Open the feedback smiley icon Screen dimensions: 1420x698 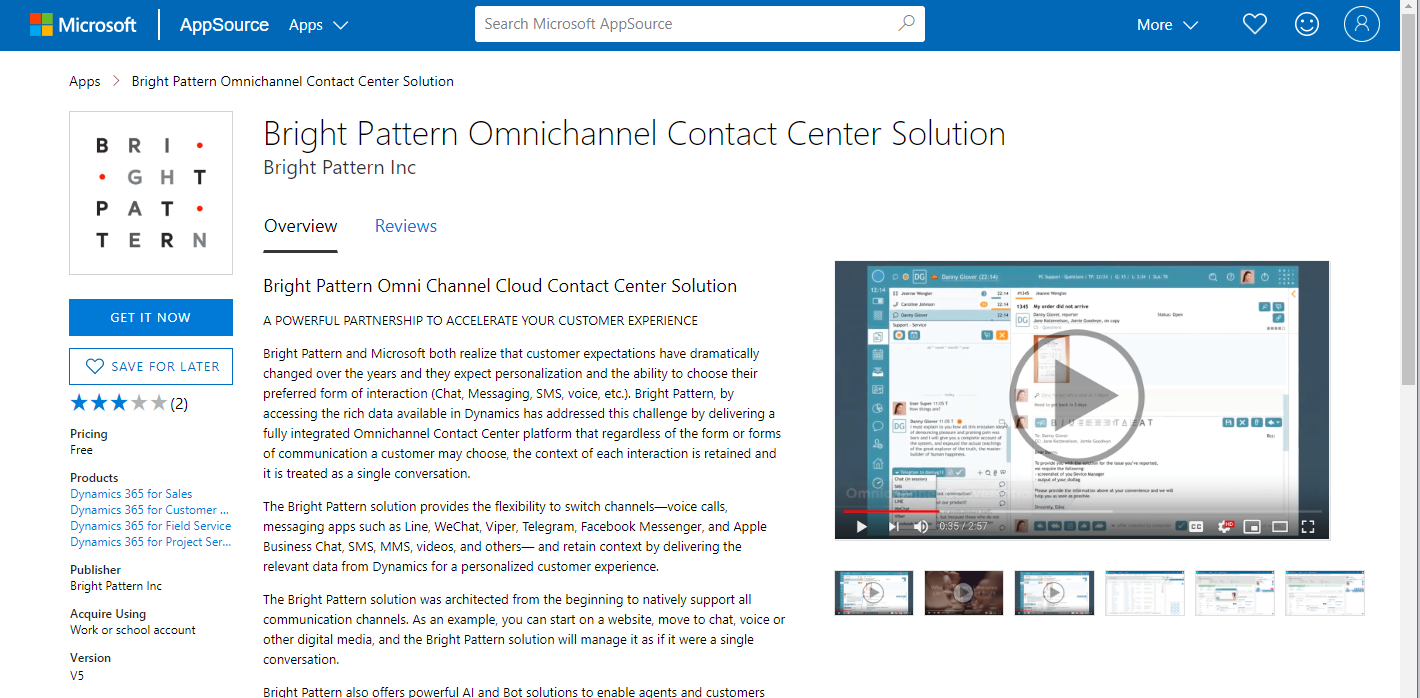click(1307, 24)
